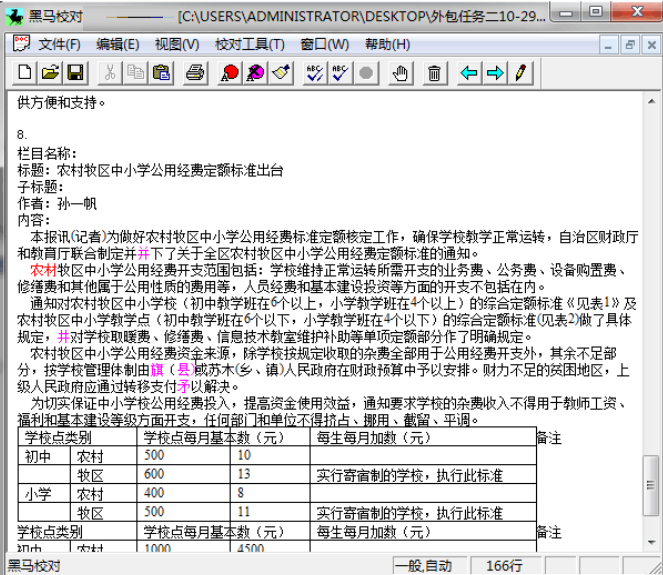Image resolution: width=663 pixels, height=575 pixels.
Task: Click the first ABC double-checkmark proofread icon
Action: [x=315, y=73]
